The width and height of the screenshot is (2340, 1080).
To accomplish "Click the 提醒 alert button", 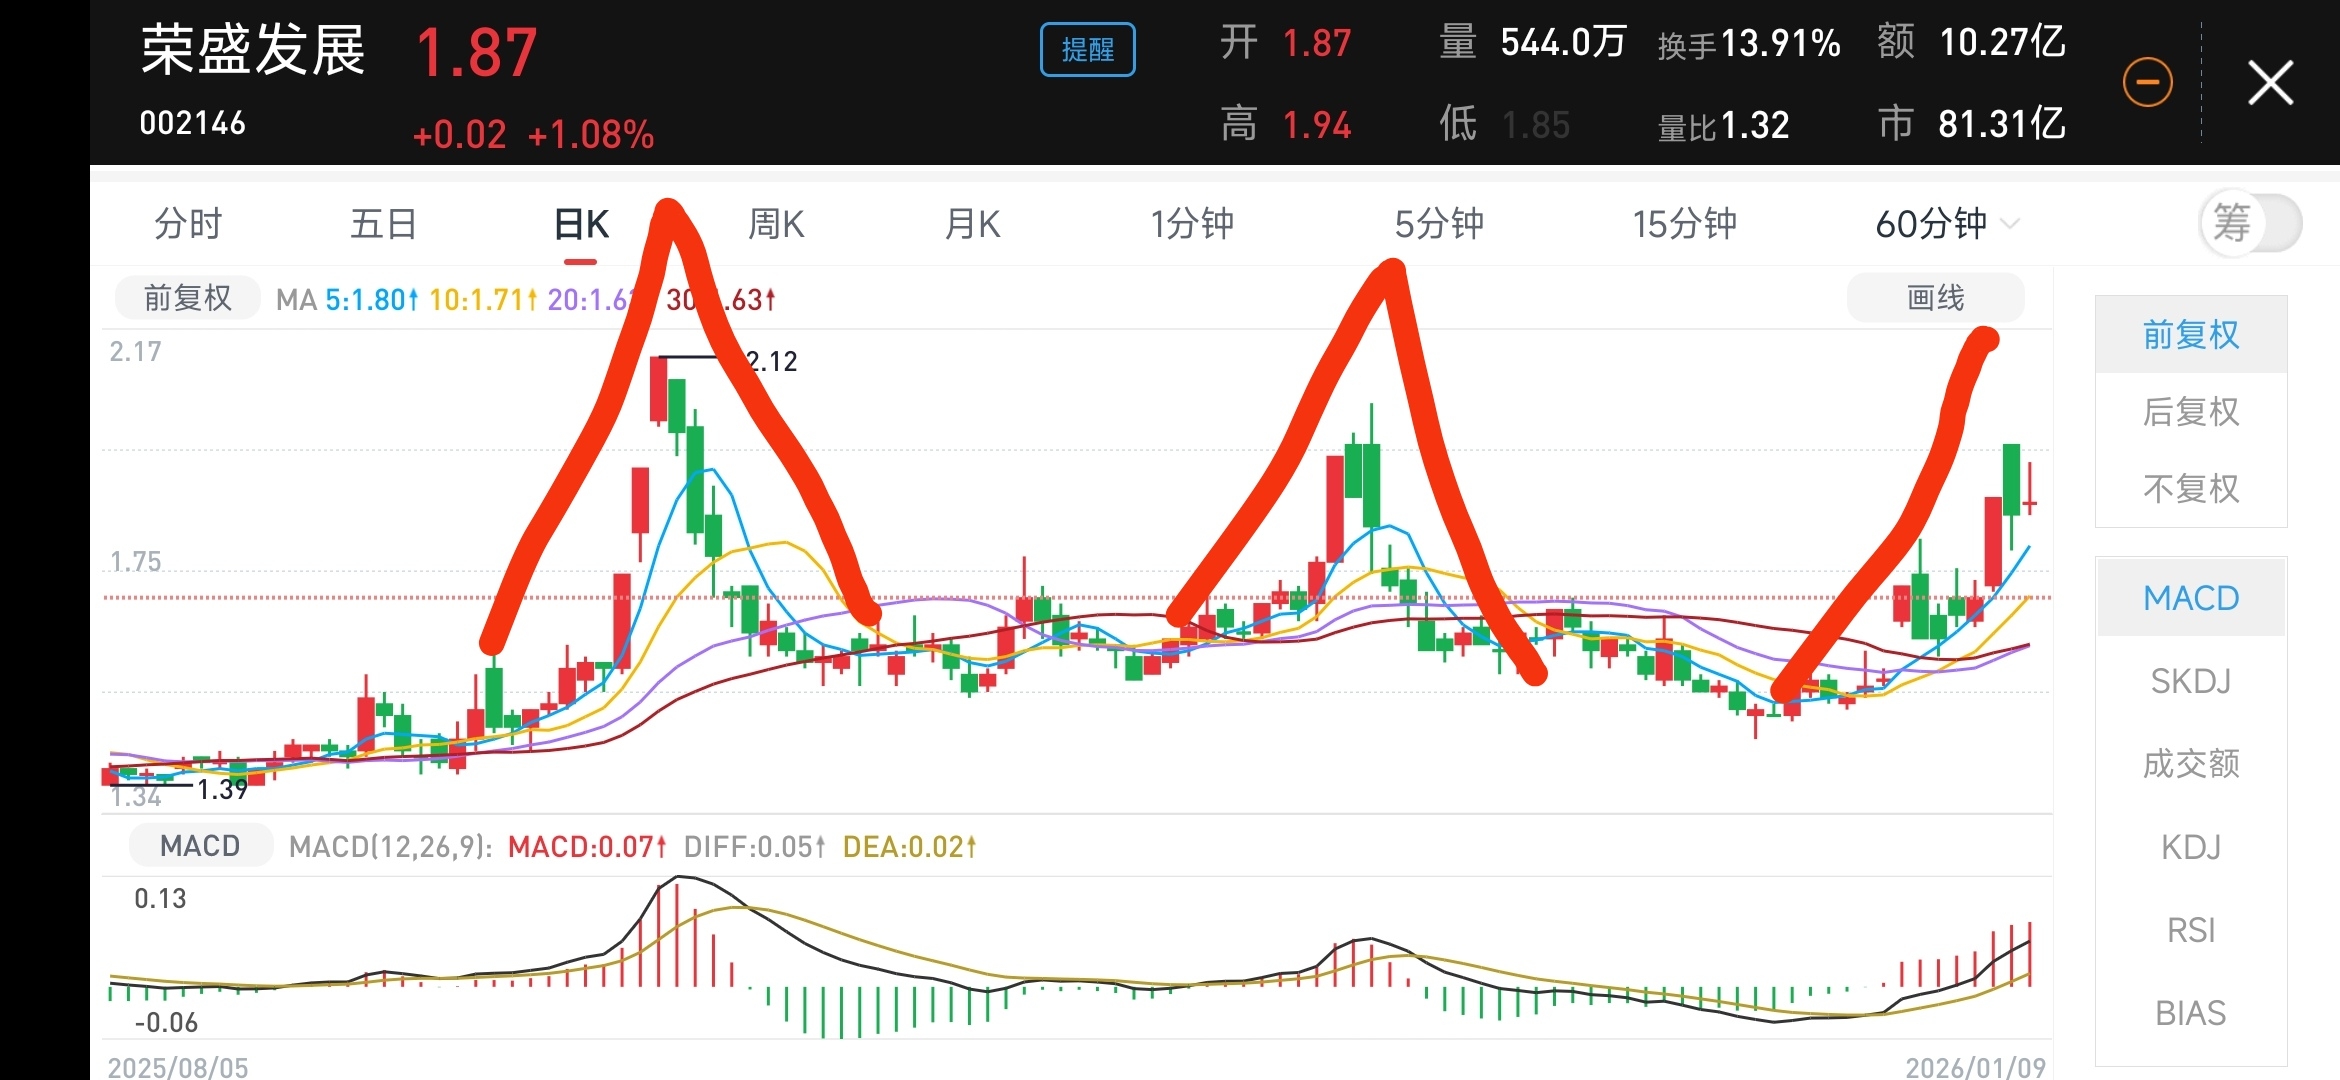I will pyautogui.click(x=1087, y=49).
